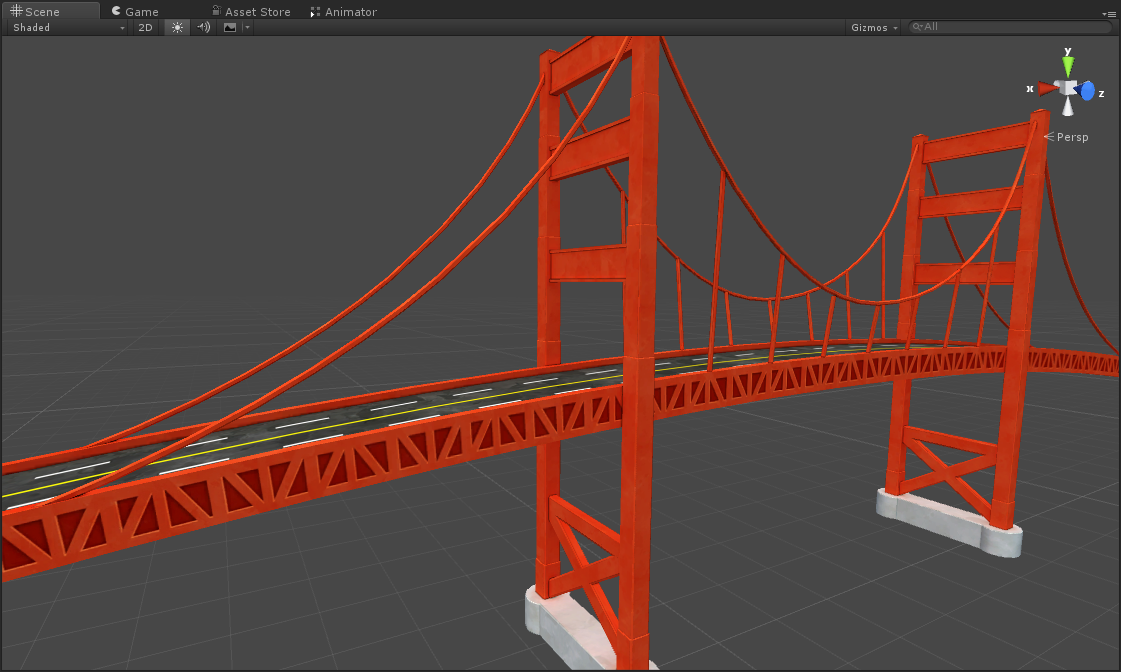Click the Animator tab icon

[315, 11]
